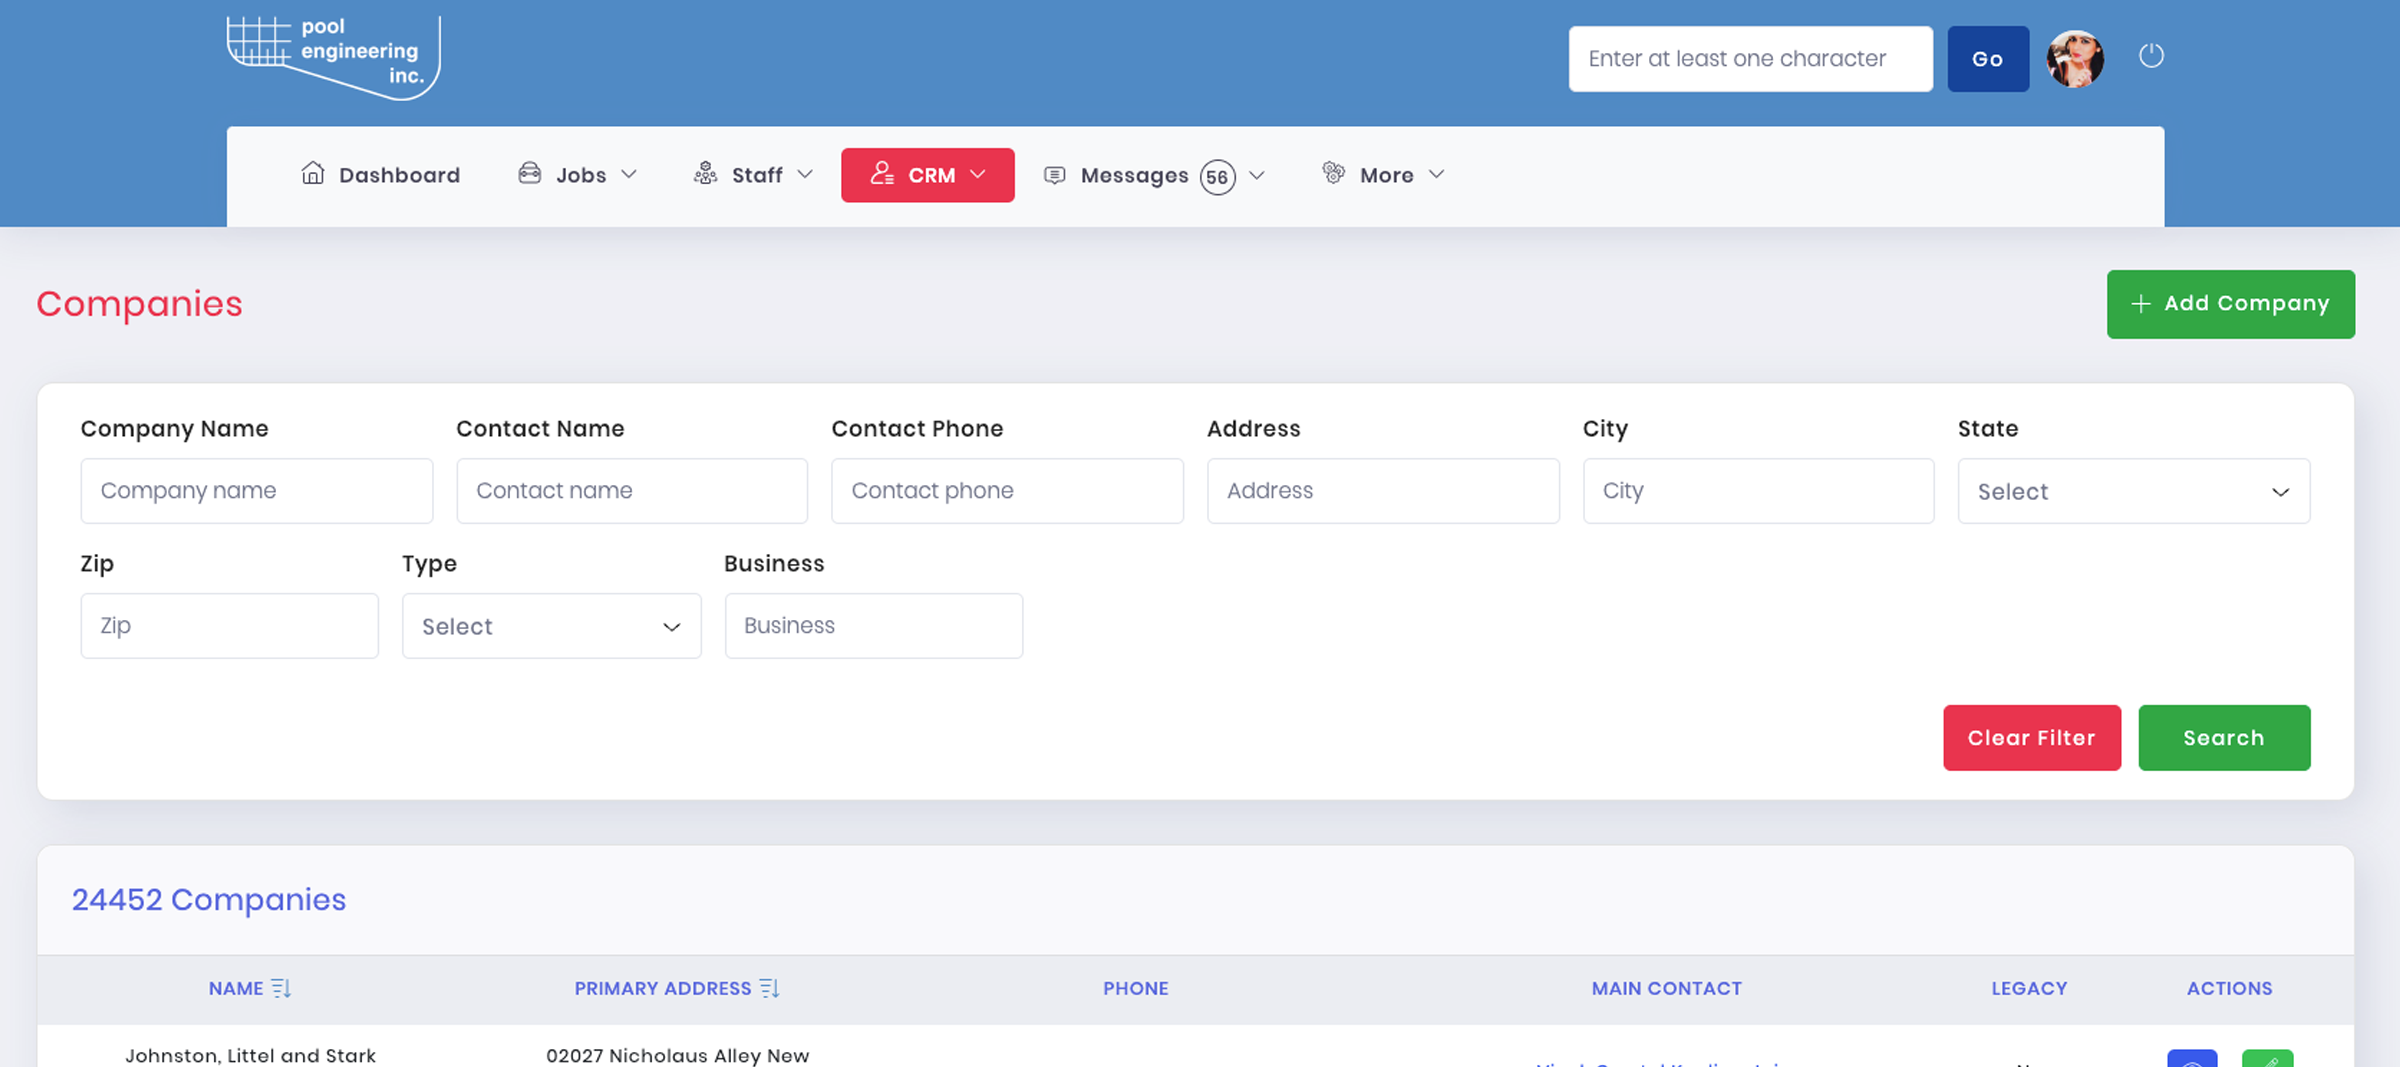Image resolution: width=2400 pixels, height=1067 pixels.
Task: Click the green Search button
Action: point(2223,738)
